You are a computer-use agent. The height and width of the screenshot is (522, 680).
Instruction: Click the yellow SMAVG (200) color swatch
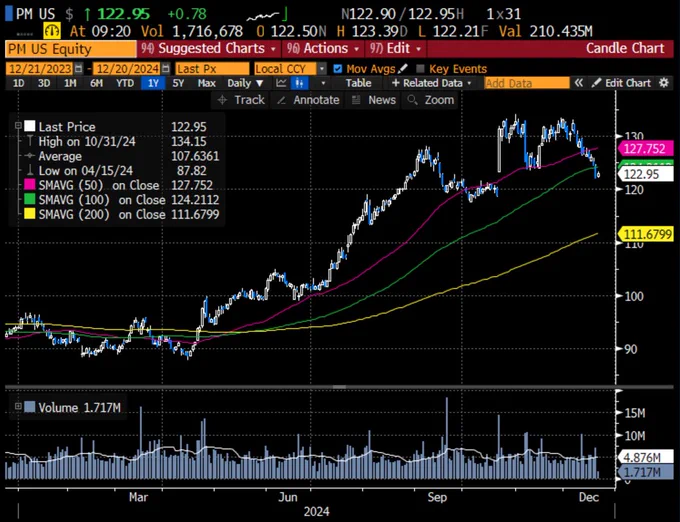(29, 214)
